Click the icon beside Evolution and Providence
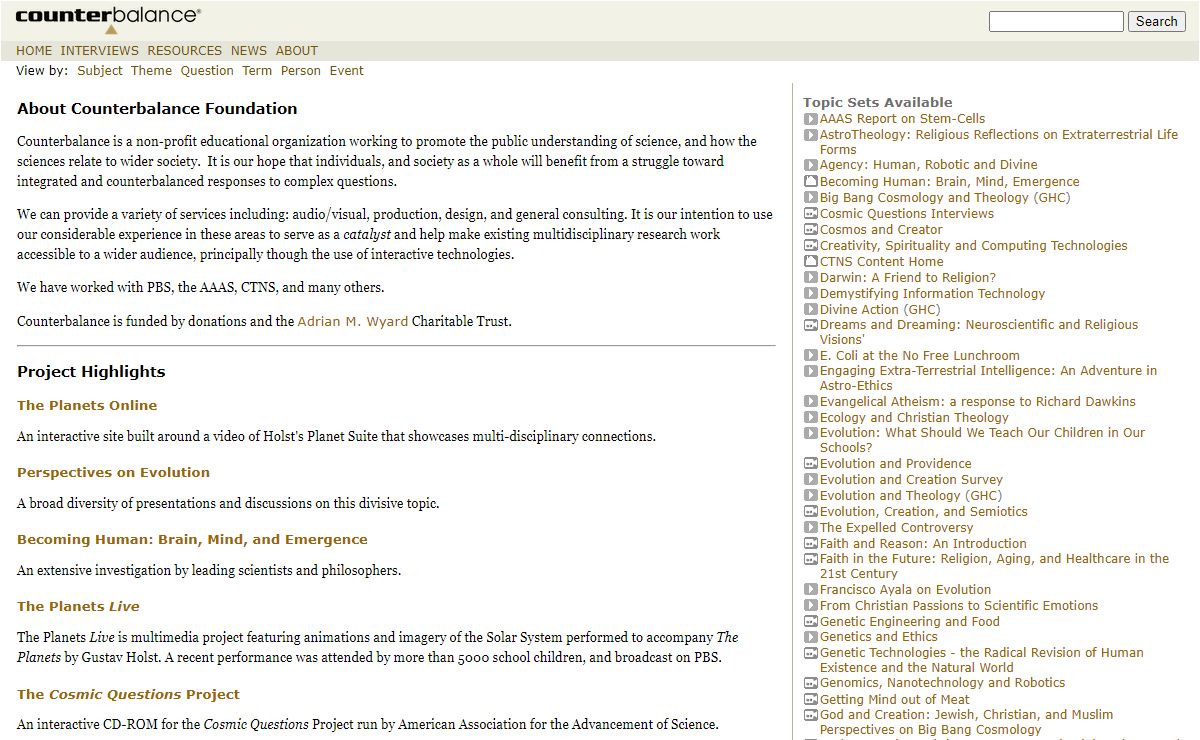This screenshot has height=740, width=1200. coord(811,464)
